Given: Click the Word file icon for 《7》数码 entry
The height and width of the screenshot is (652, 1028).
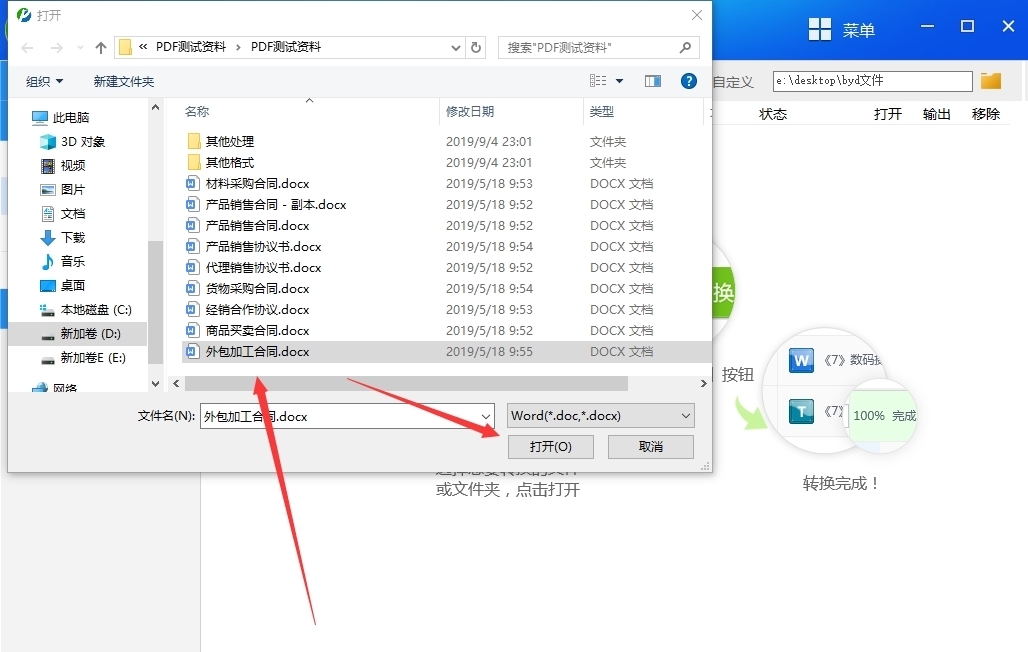Looking at the screenshot, I should [800, 360].
